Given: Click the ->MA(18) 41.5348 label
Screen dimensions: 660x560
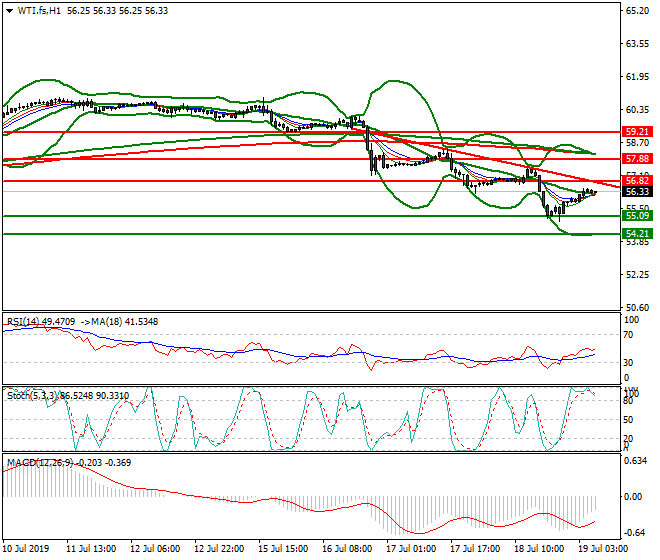Looking at the screenshot, I should [119, 322].
